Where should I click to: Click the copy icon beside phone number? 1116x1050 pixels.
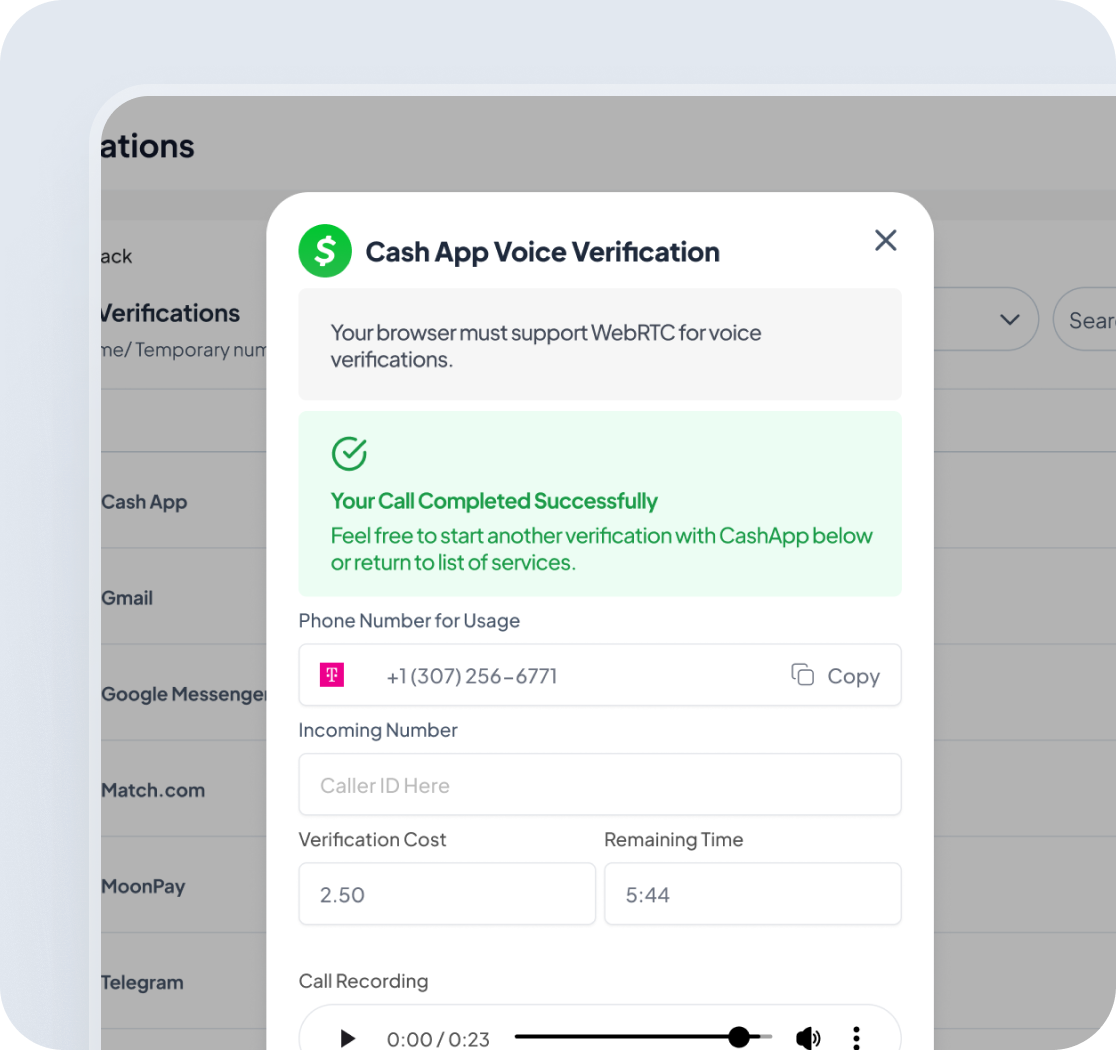coord(802,674)
